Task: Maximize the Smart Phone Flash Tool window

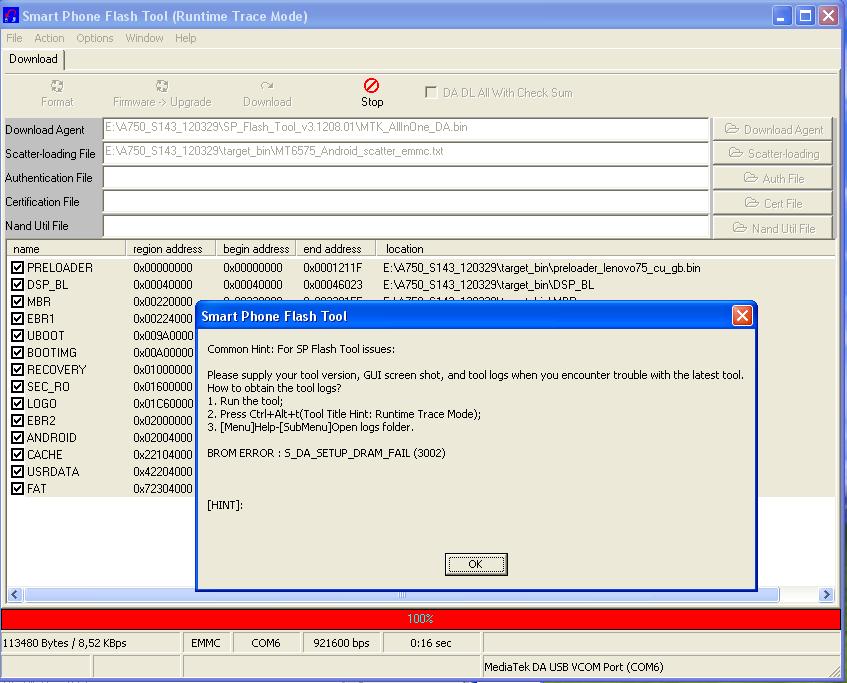Action: (805, 16)
